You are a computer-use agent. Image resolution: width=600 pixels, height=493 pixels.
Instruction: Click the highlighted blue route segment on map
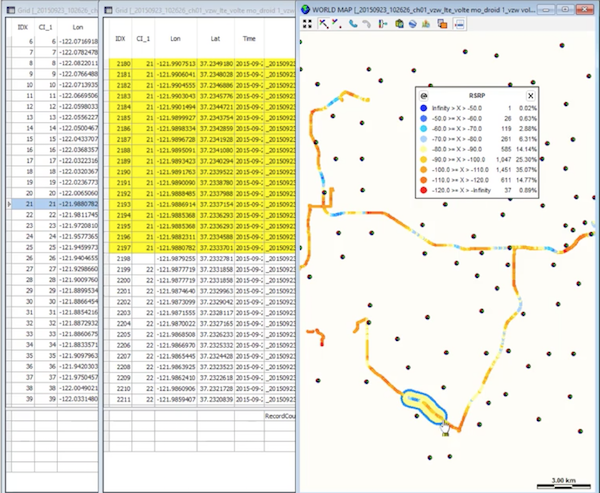(423, 405)
